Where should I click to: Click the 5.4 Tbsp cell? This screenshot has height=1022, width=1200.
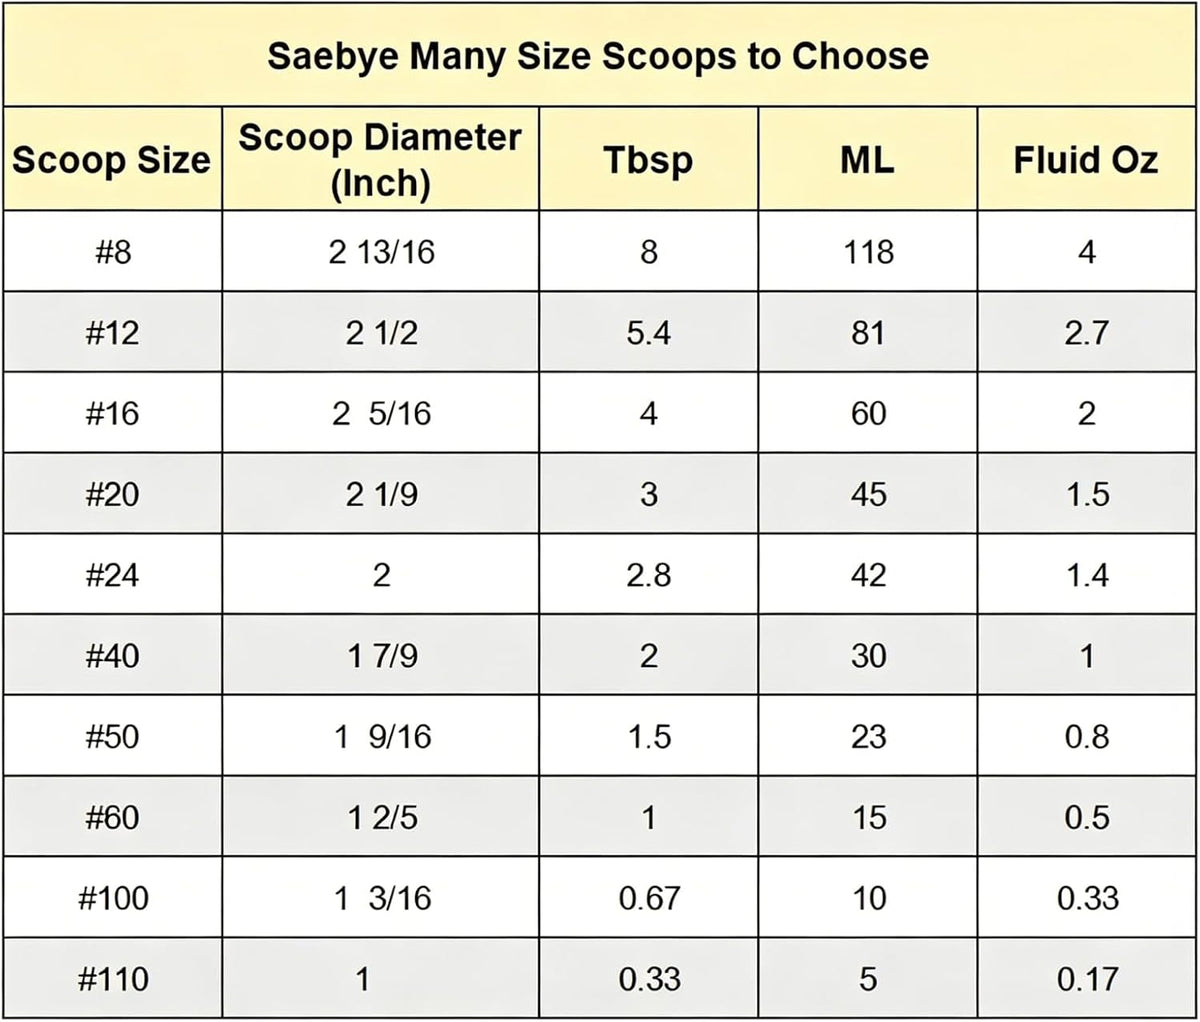(648, 332)
